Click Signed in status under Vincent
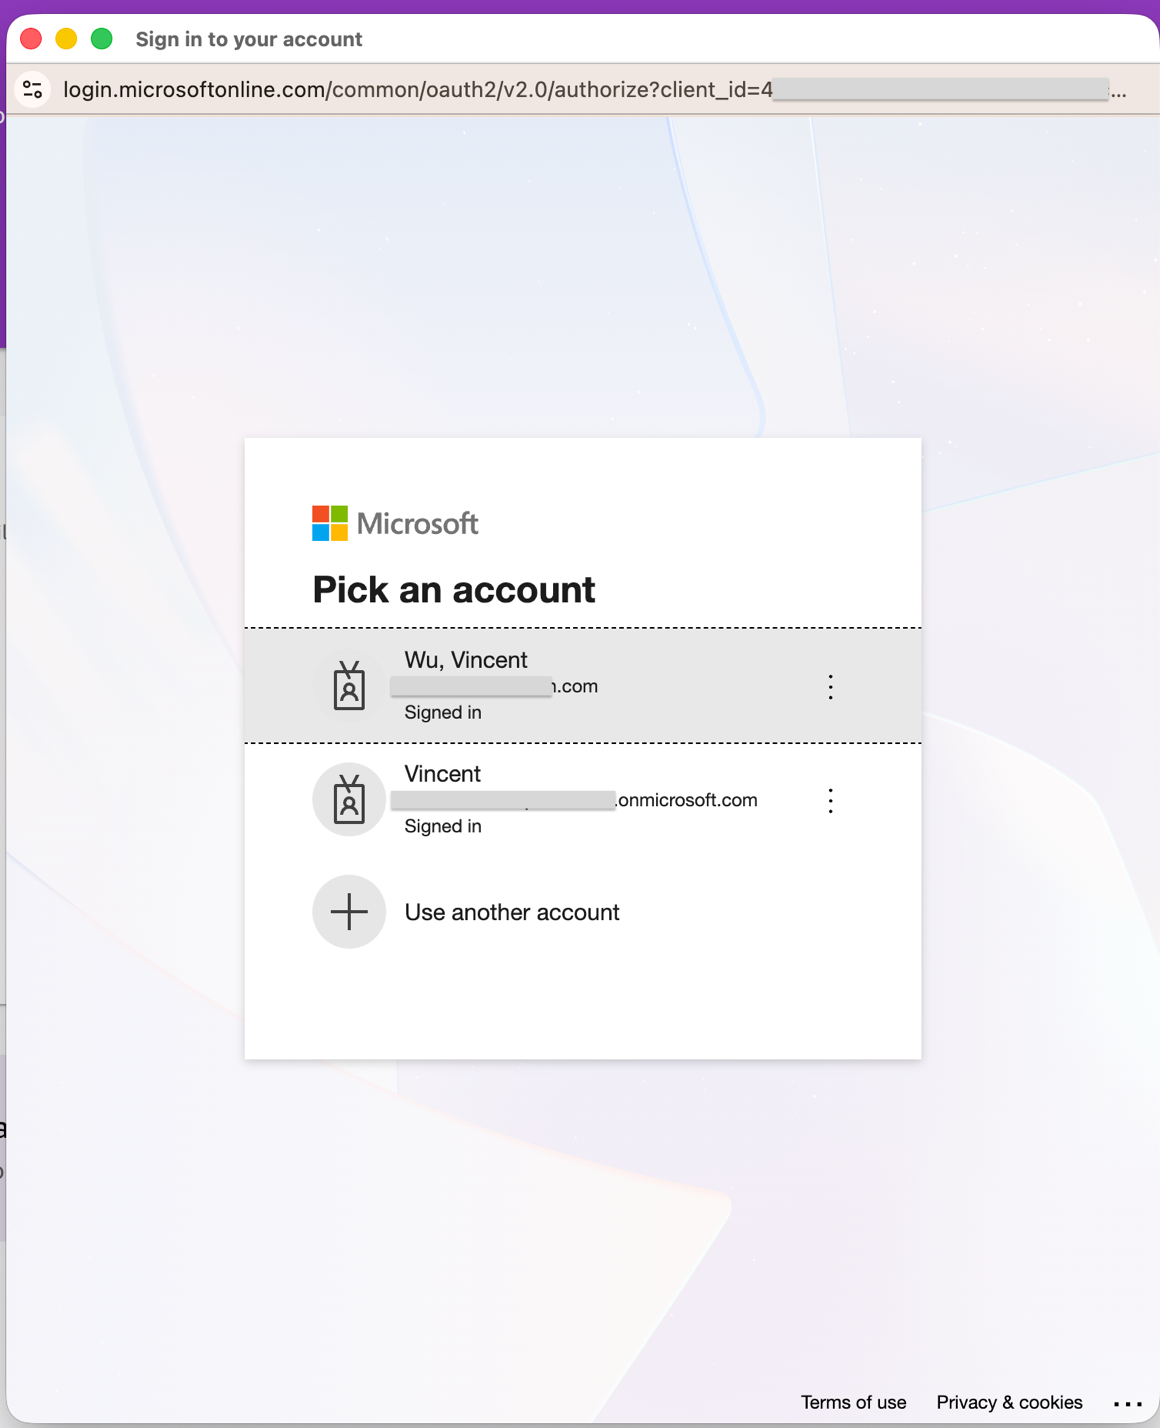 pos(443,826)
